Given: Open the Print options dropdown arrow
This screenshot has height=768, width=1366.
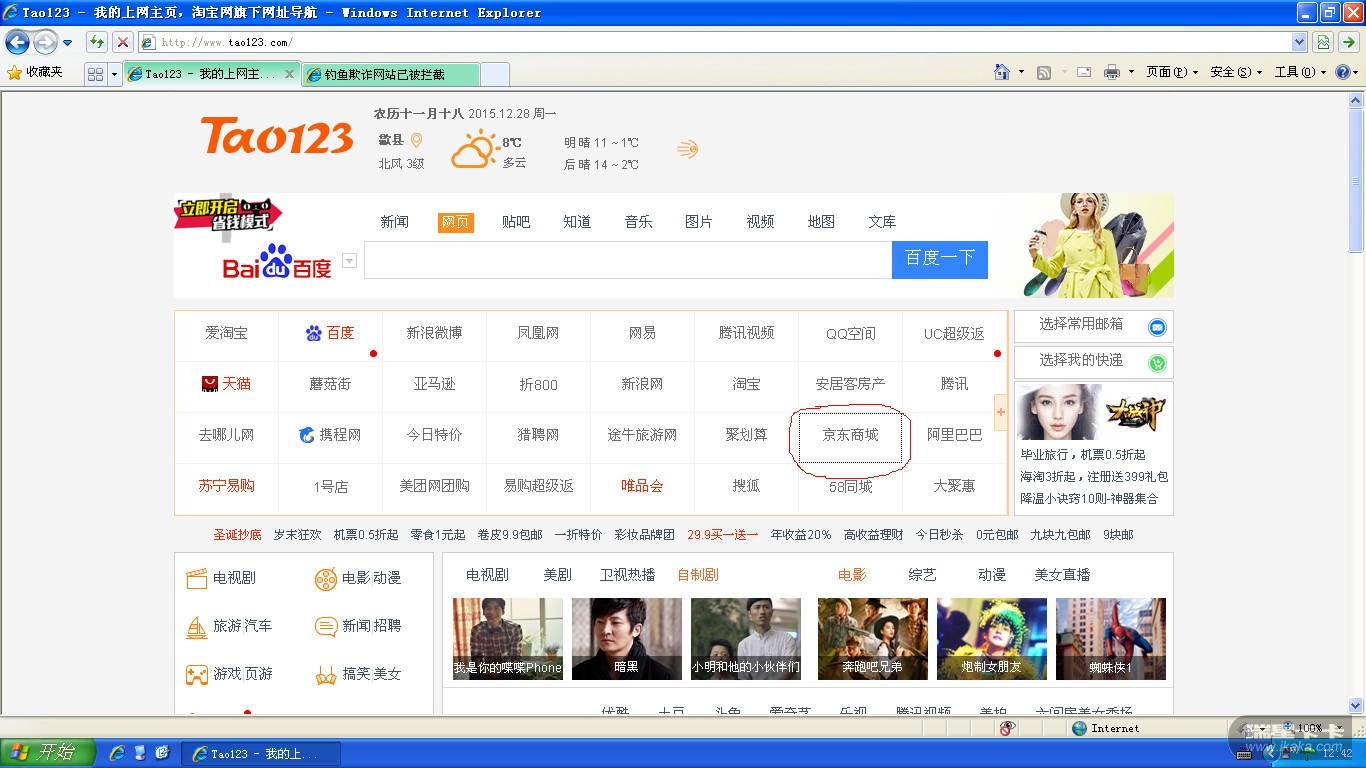Looking at the screenshot, I should 1131,72.
